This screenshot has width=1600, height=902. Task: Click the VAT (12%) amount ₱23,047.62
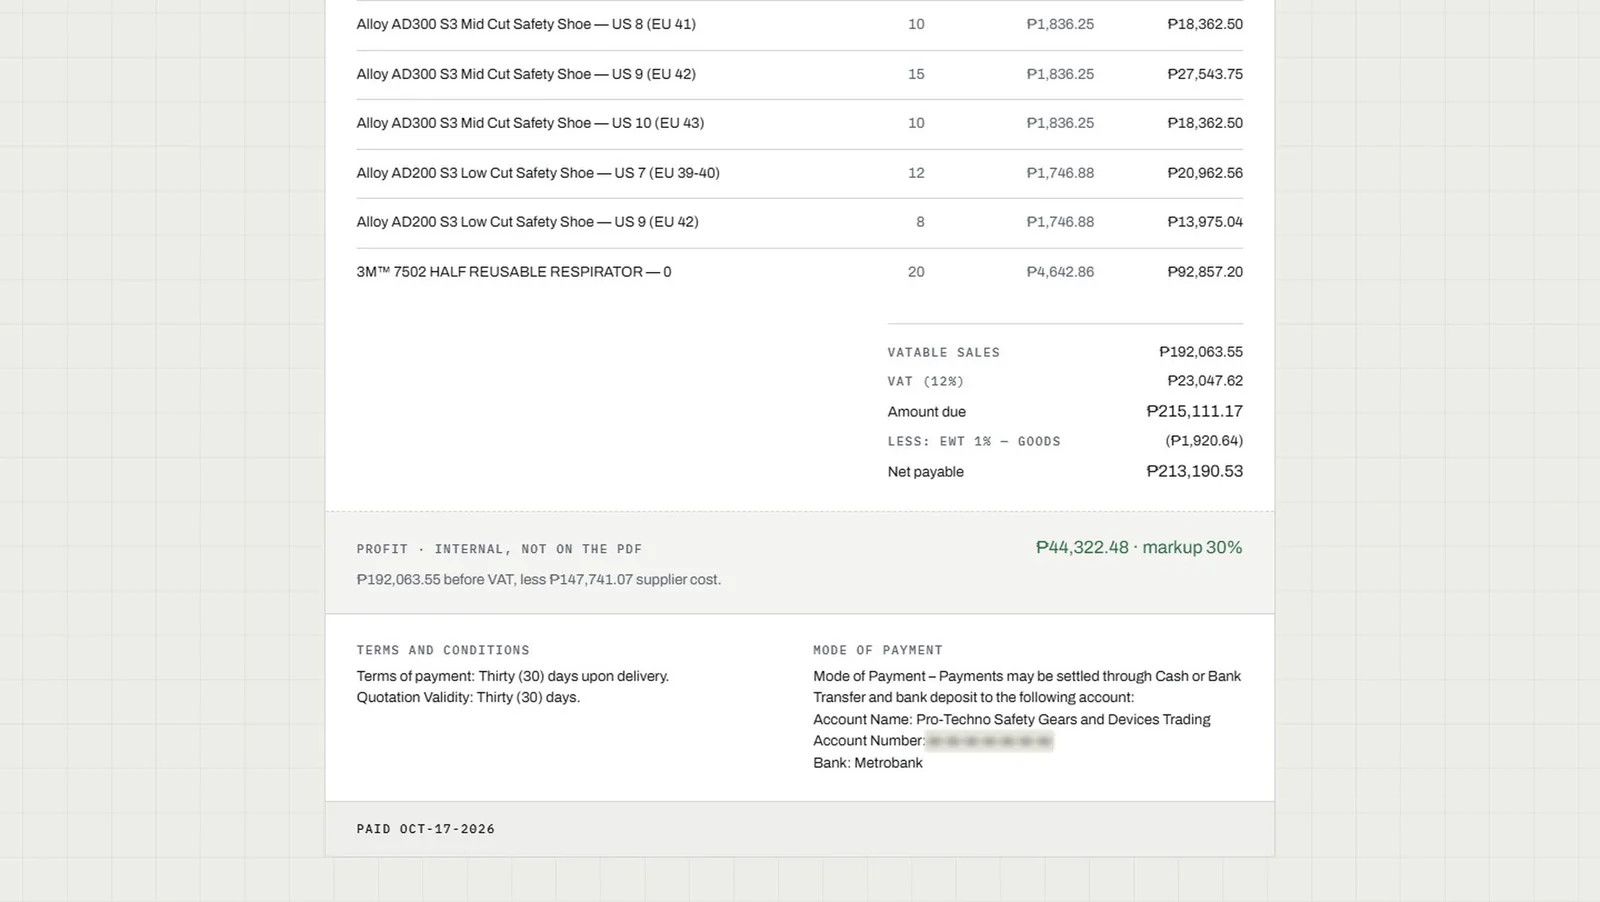[x=1205, y=381]
